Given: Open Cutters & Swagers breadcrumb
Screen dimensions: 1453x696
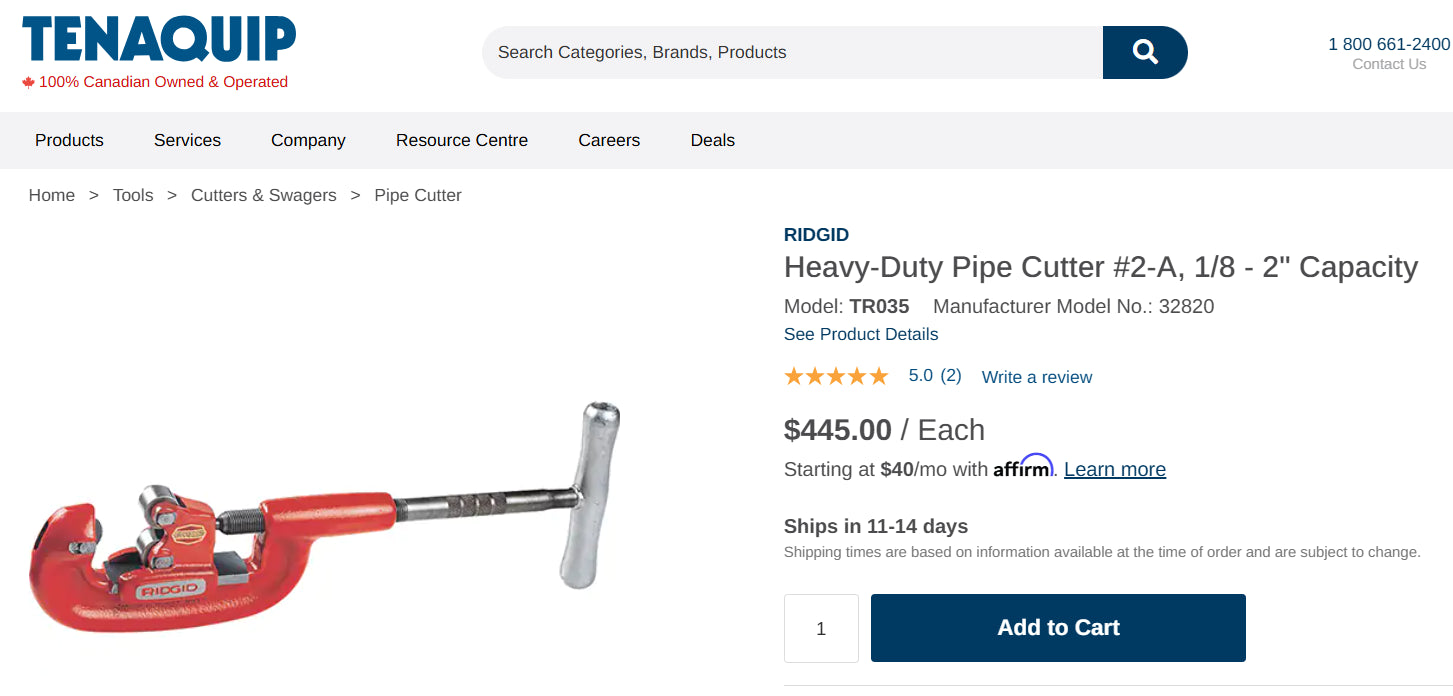Looking at the screenshot, I should 264,195.
